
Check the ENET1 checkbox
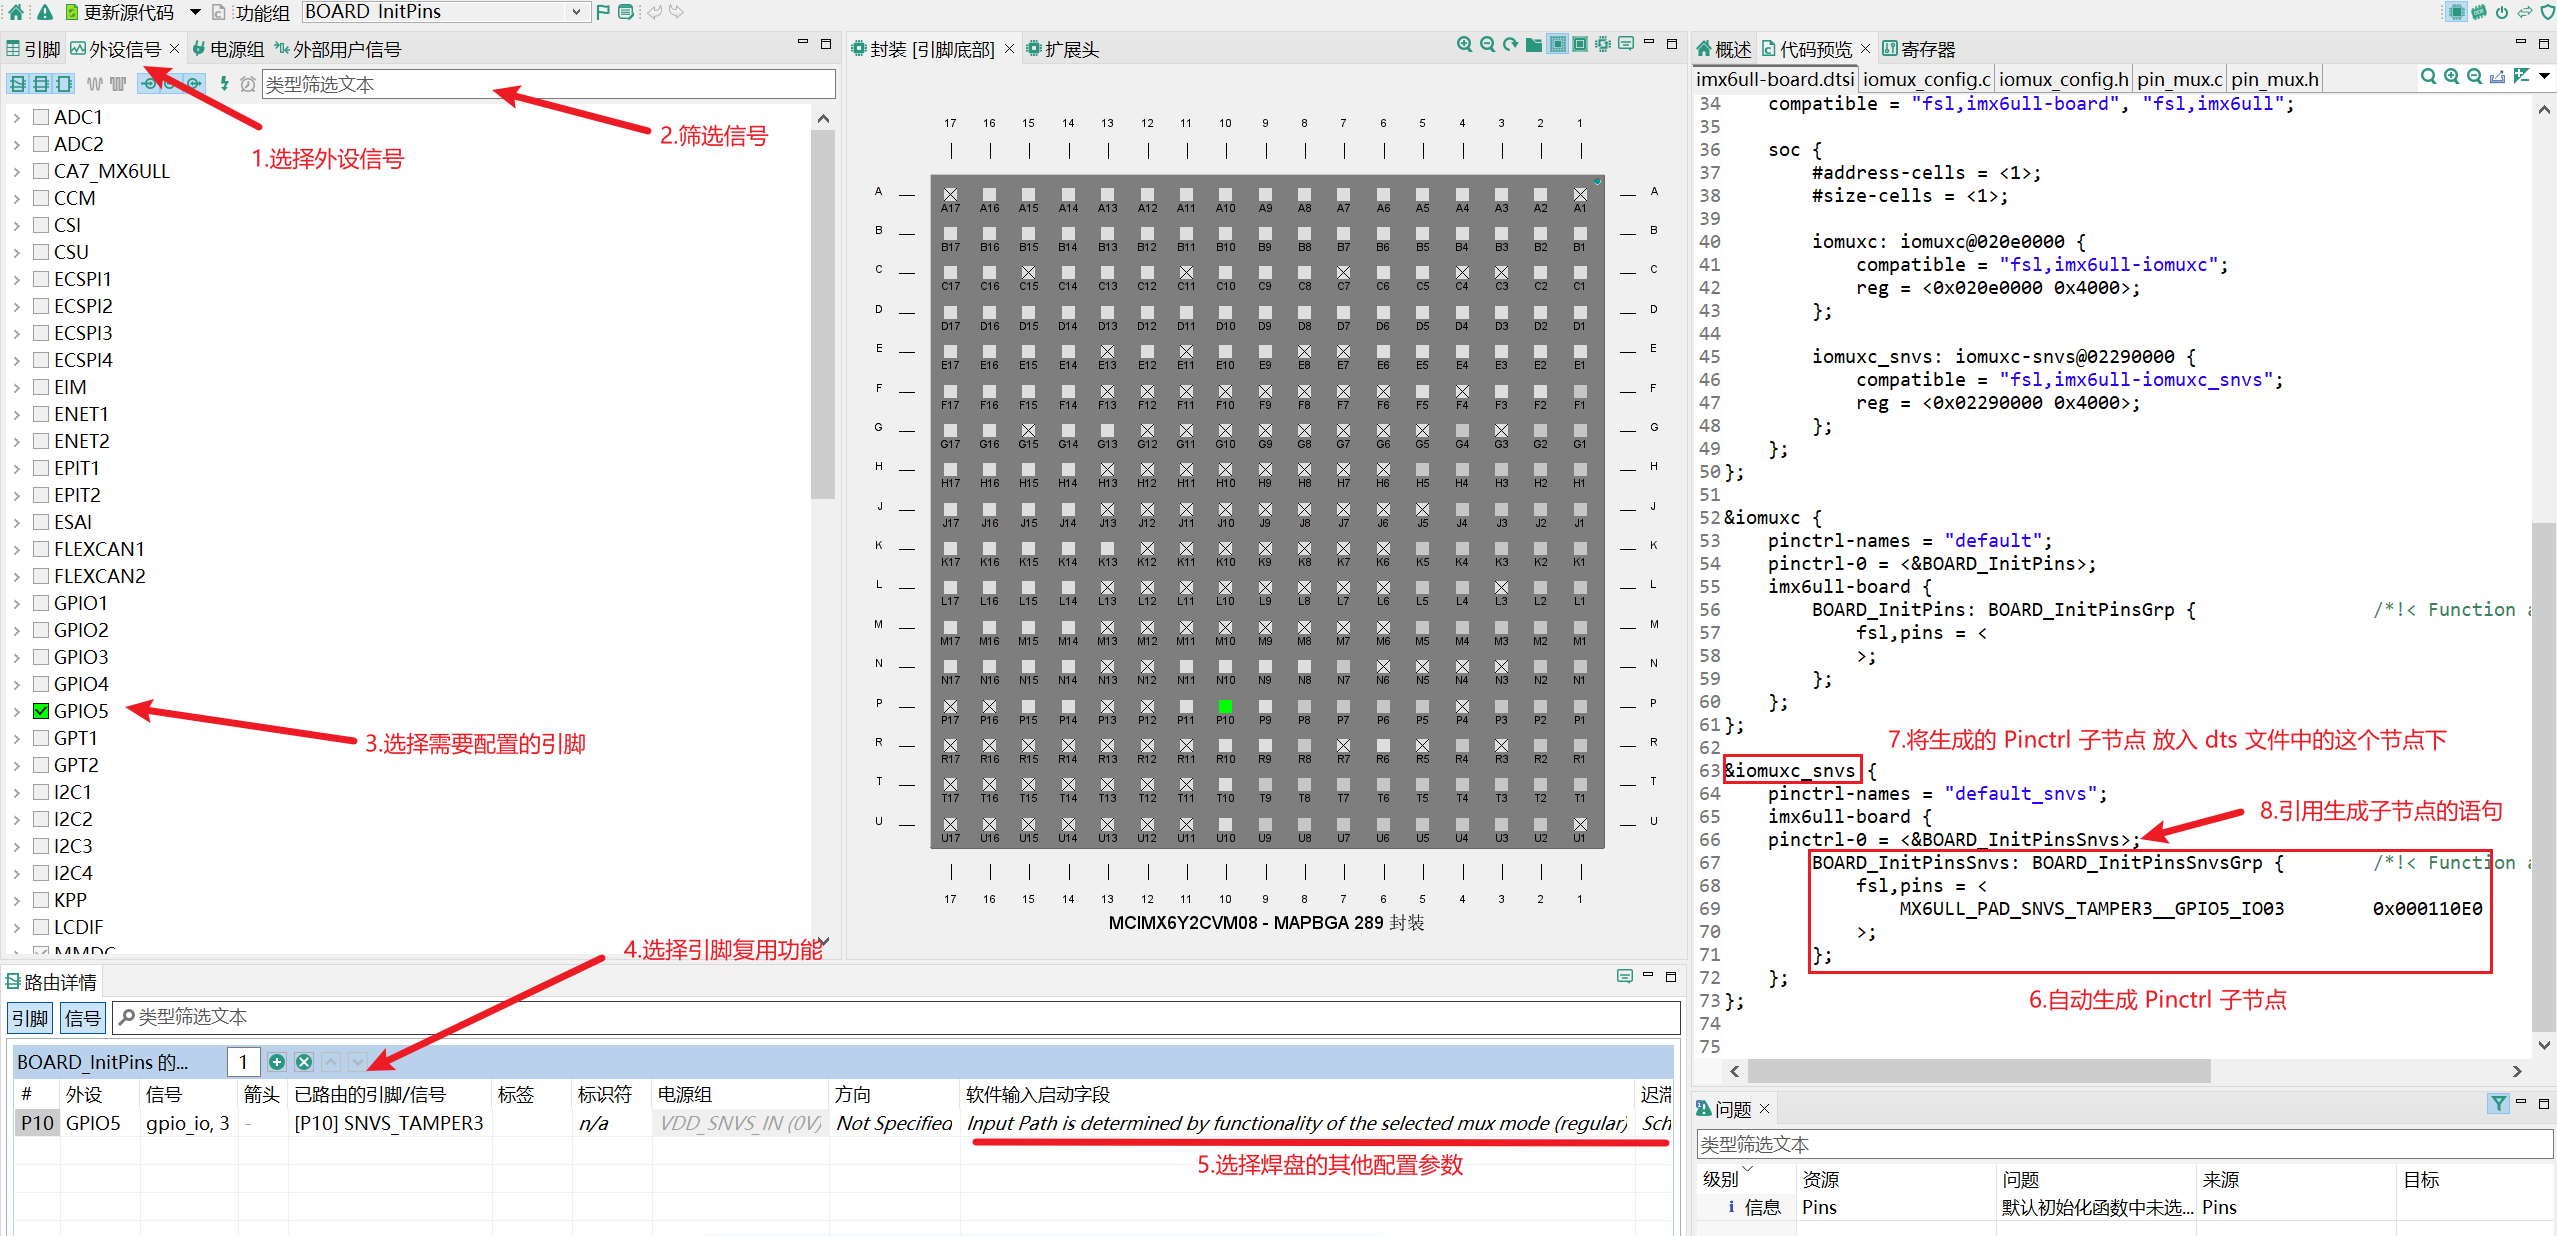tap(40, 413)
